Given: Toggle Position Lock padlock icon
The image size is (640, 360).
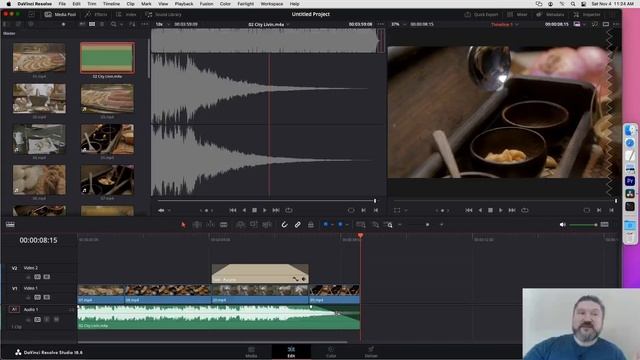Looking at the screenshot, I should click(311, 224).
